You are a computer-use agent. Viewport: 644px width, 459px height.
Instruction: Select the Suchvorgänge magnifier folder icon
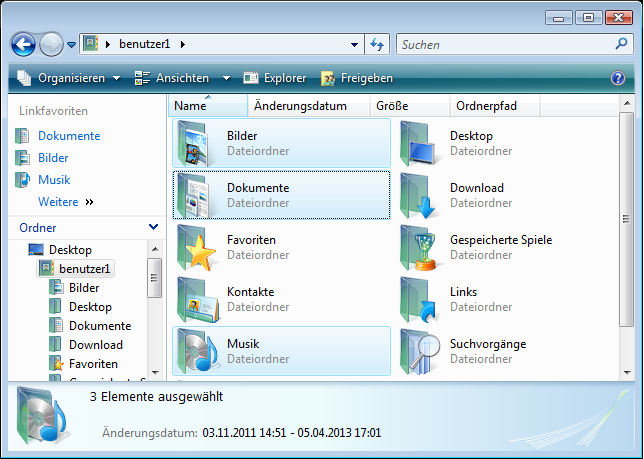tap(420, 352)
